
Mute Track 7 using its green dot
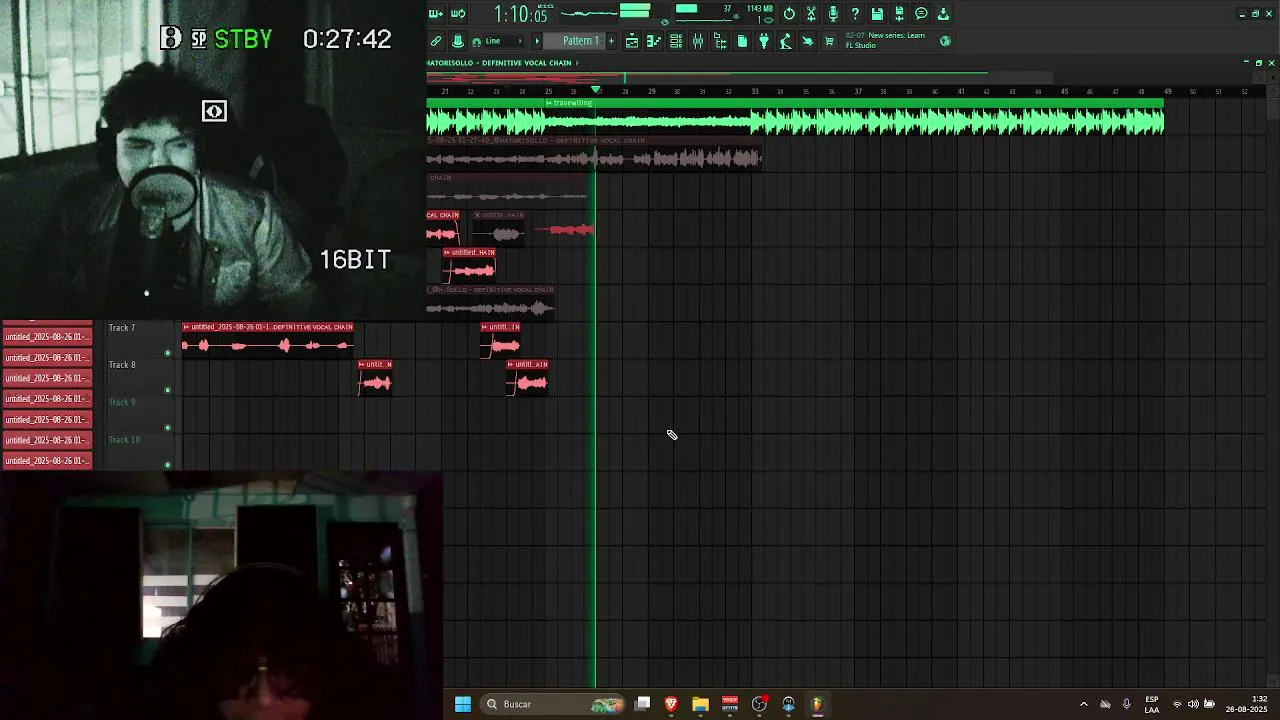tap(167, 353)
